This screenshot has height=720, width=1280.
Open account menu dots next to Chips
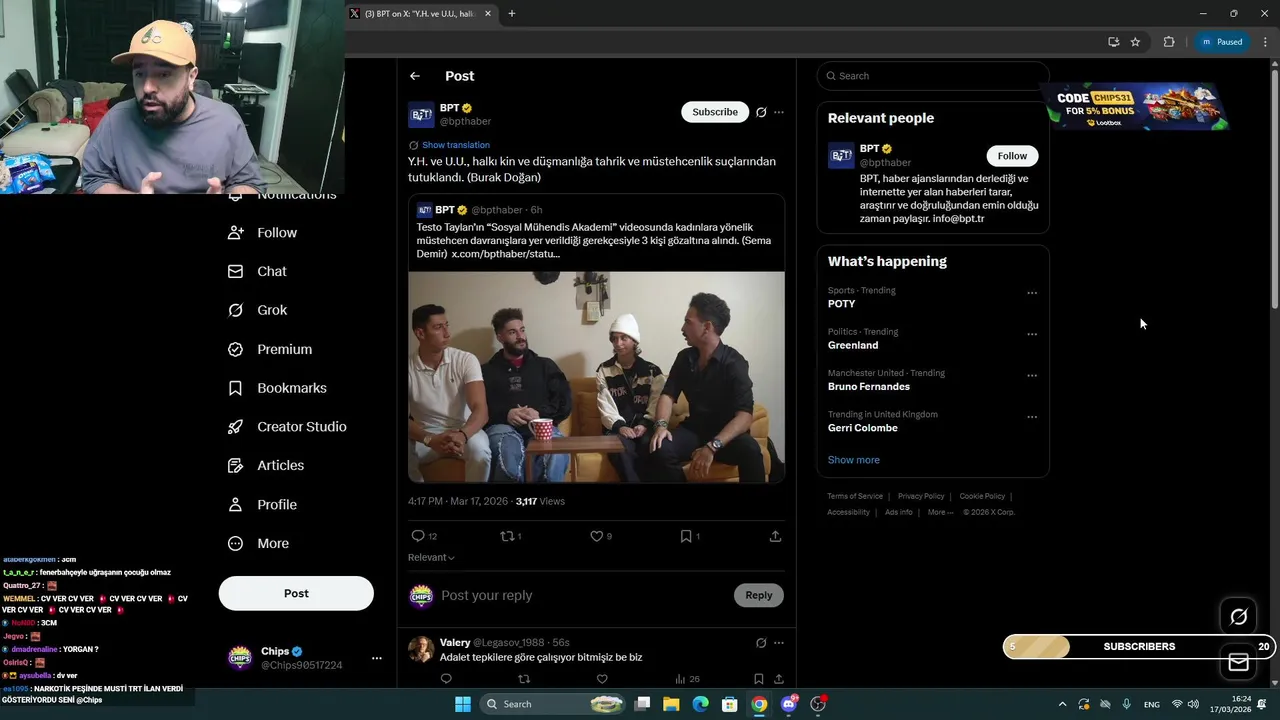coord(377,658)
